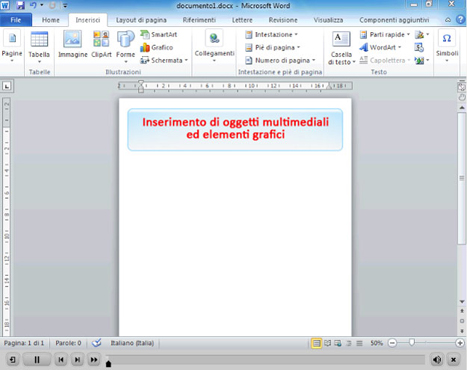
Task: Toggle the ruler button above scrollbar
Action: 462,87
